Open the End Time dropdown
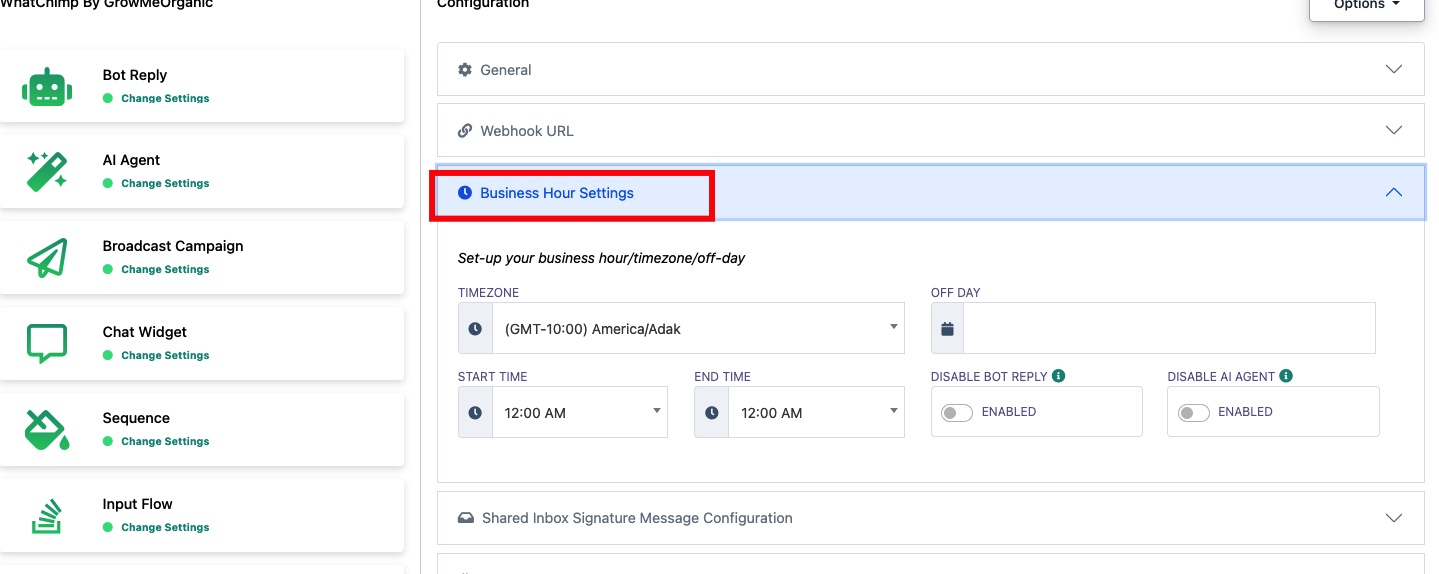The width and height of the screenshot is (1439, 574). click(816, 413)
